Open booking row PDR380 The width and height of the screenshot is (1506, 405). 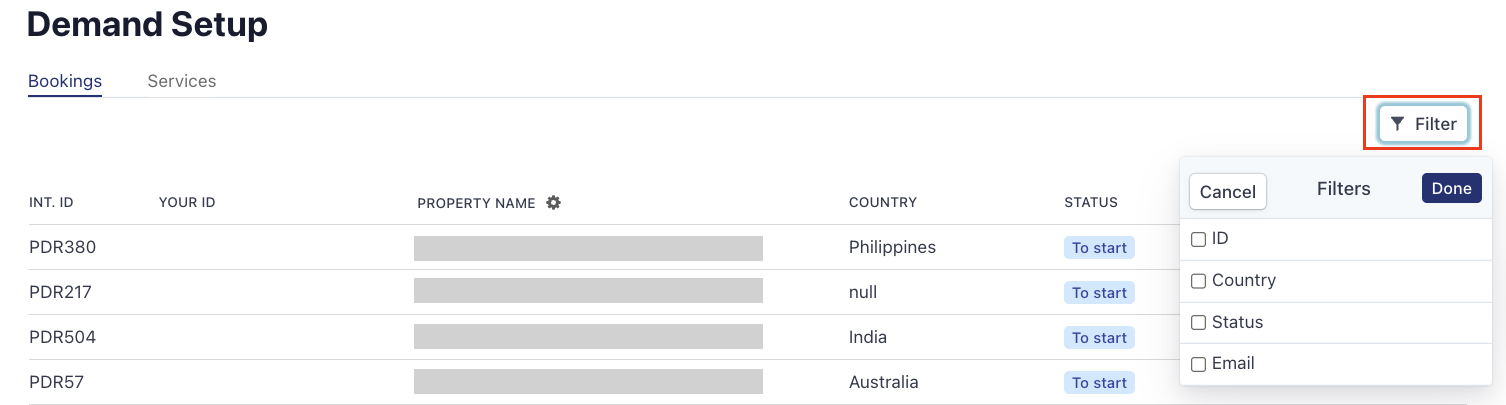click(x=62, y=247)
